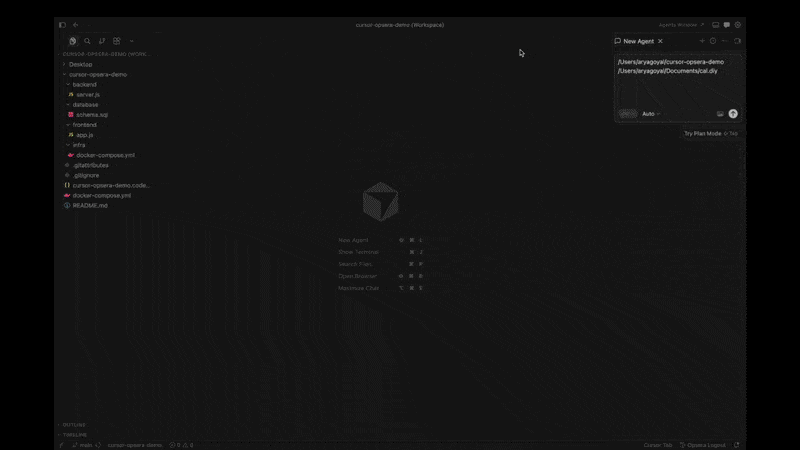Click the Cursor Tab status item
This screenshot has height=450, width=800.
658,445
